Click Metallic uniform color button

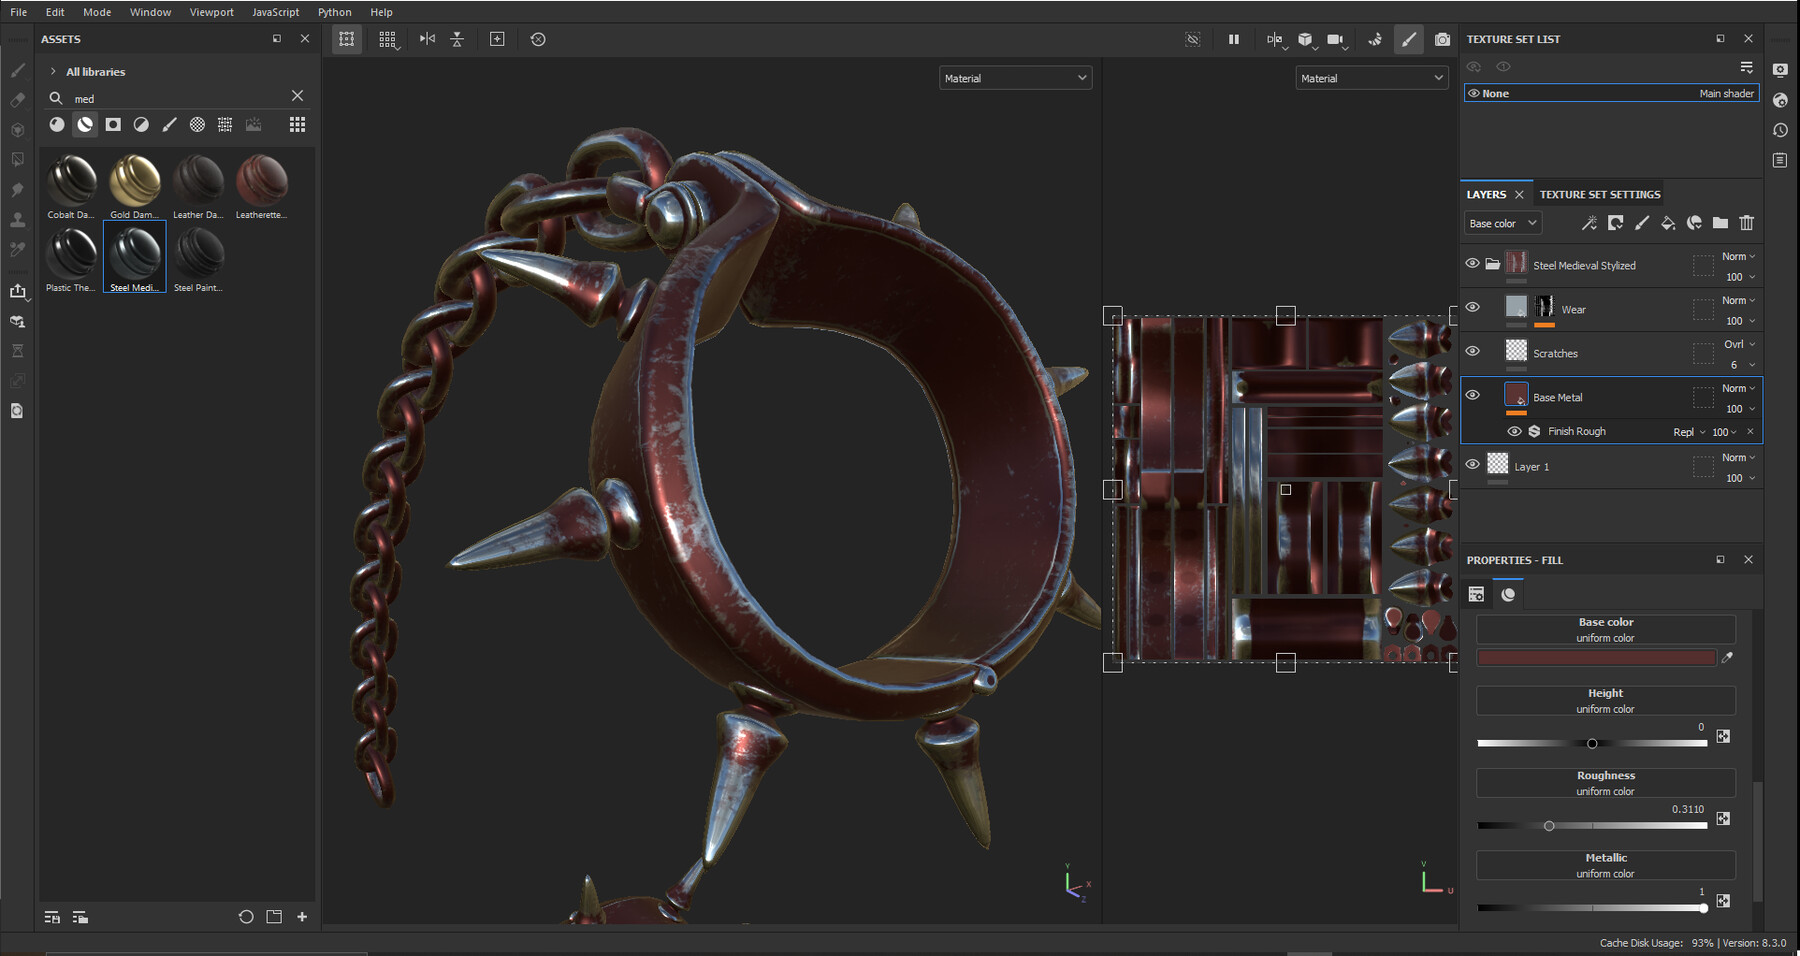(1606, 865)
